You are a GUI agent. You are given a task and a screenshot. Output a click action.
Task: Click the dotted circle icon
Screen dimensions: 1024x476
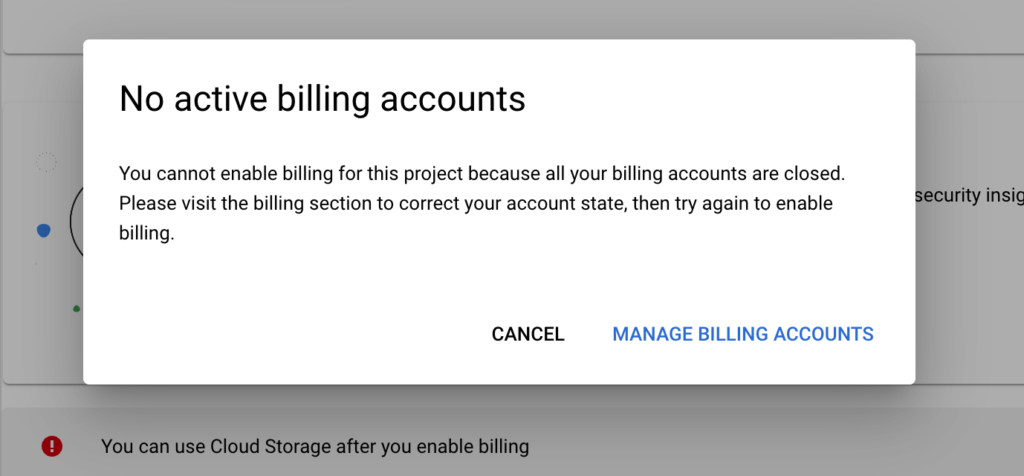pos(46,163)
